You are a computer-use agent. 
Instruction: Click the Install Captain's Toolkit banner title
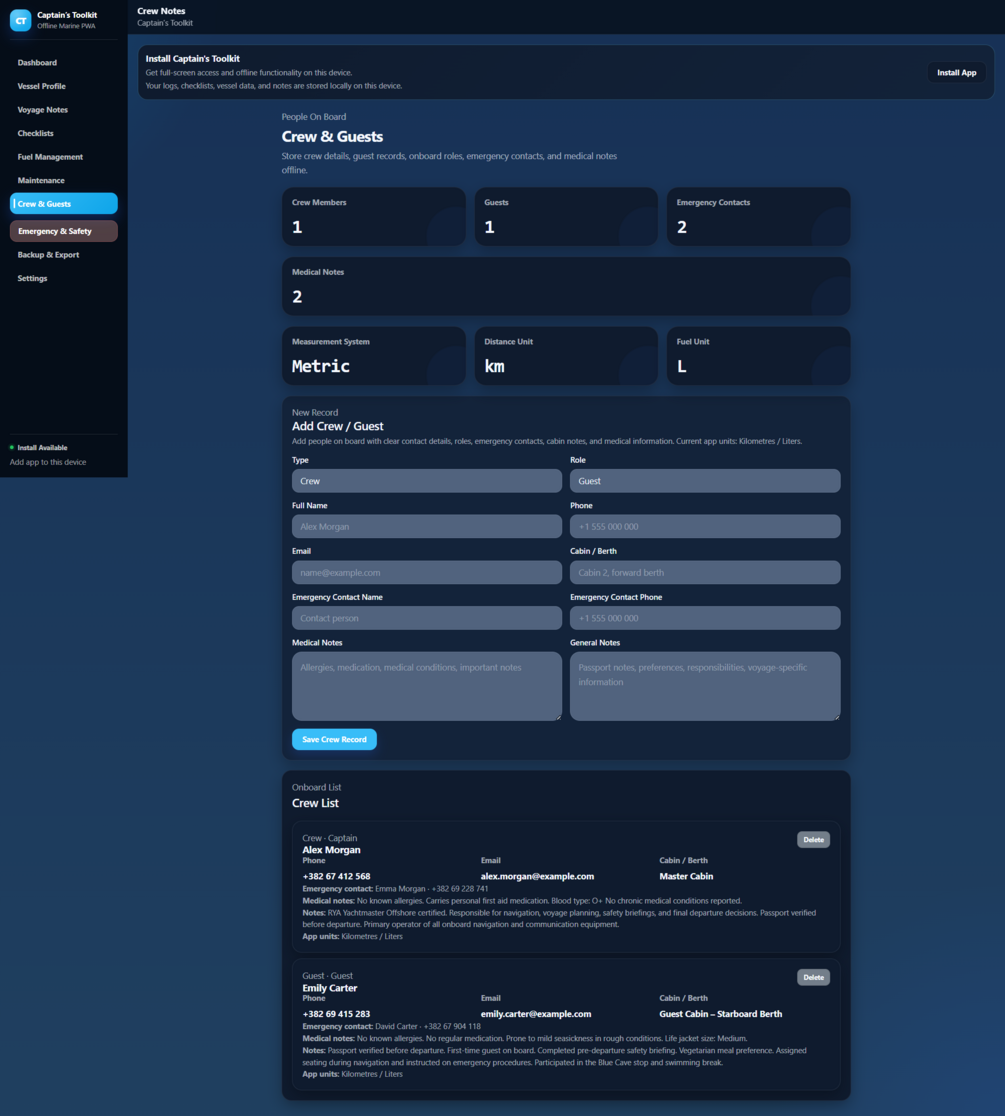tap(192, 58)
